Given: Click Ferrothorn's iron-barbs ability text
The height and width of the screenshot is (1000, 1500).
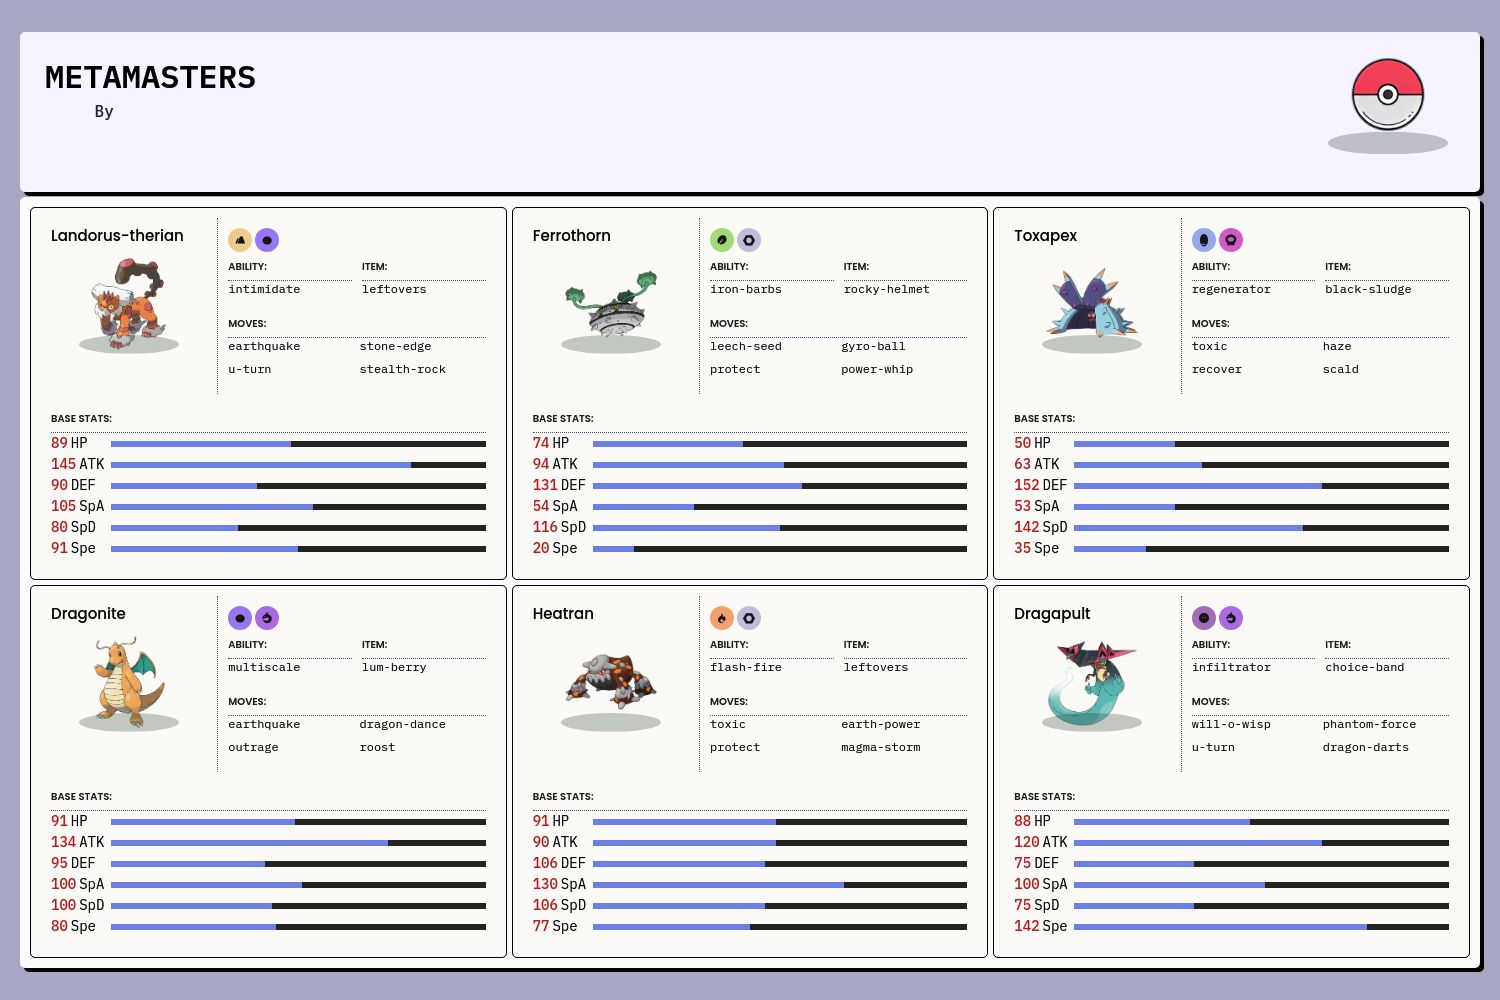Looking at the screenshot, I should pos(746,290).
